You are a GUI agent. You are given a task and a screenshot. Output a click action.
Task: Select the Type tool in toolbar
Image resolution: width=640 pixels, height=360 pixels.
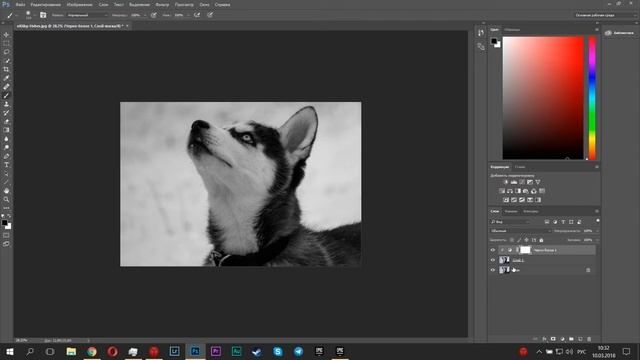(6, 165)
